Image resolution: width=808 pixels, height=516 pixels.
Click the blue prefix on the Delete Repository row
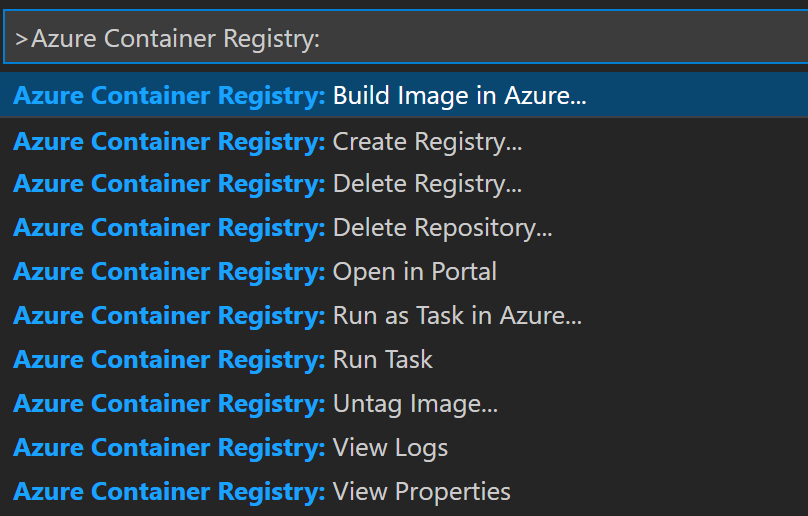(169, 228)
